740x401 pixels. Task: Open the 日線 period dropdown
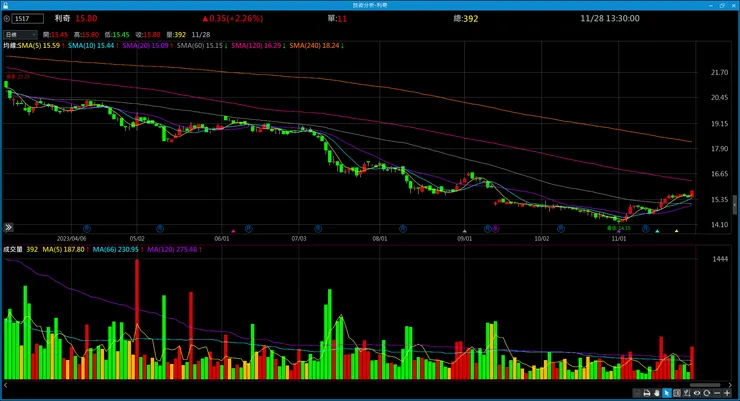(20, 34)
